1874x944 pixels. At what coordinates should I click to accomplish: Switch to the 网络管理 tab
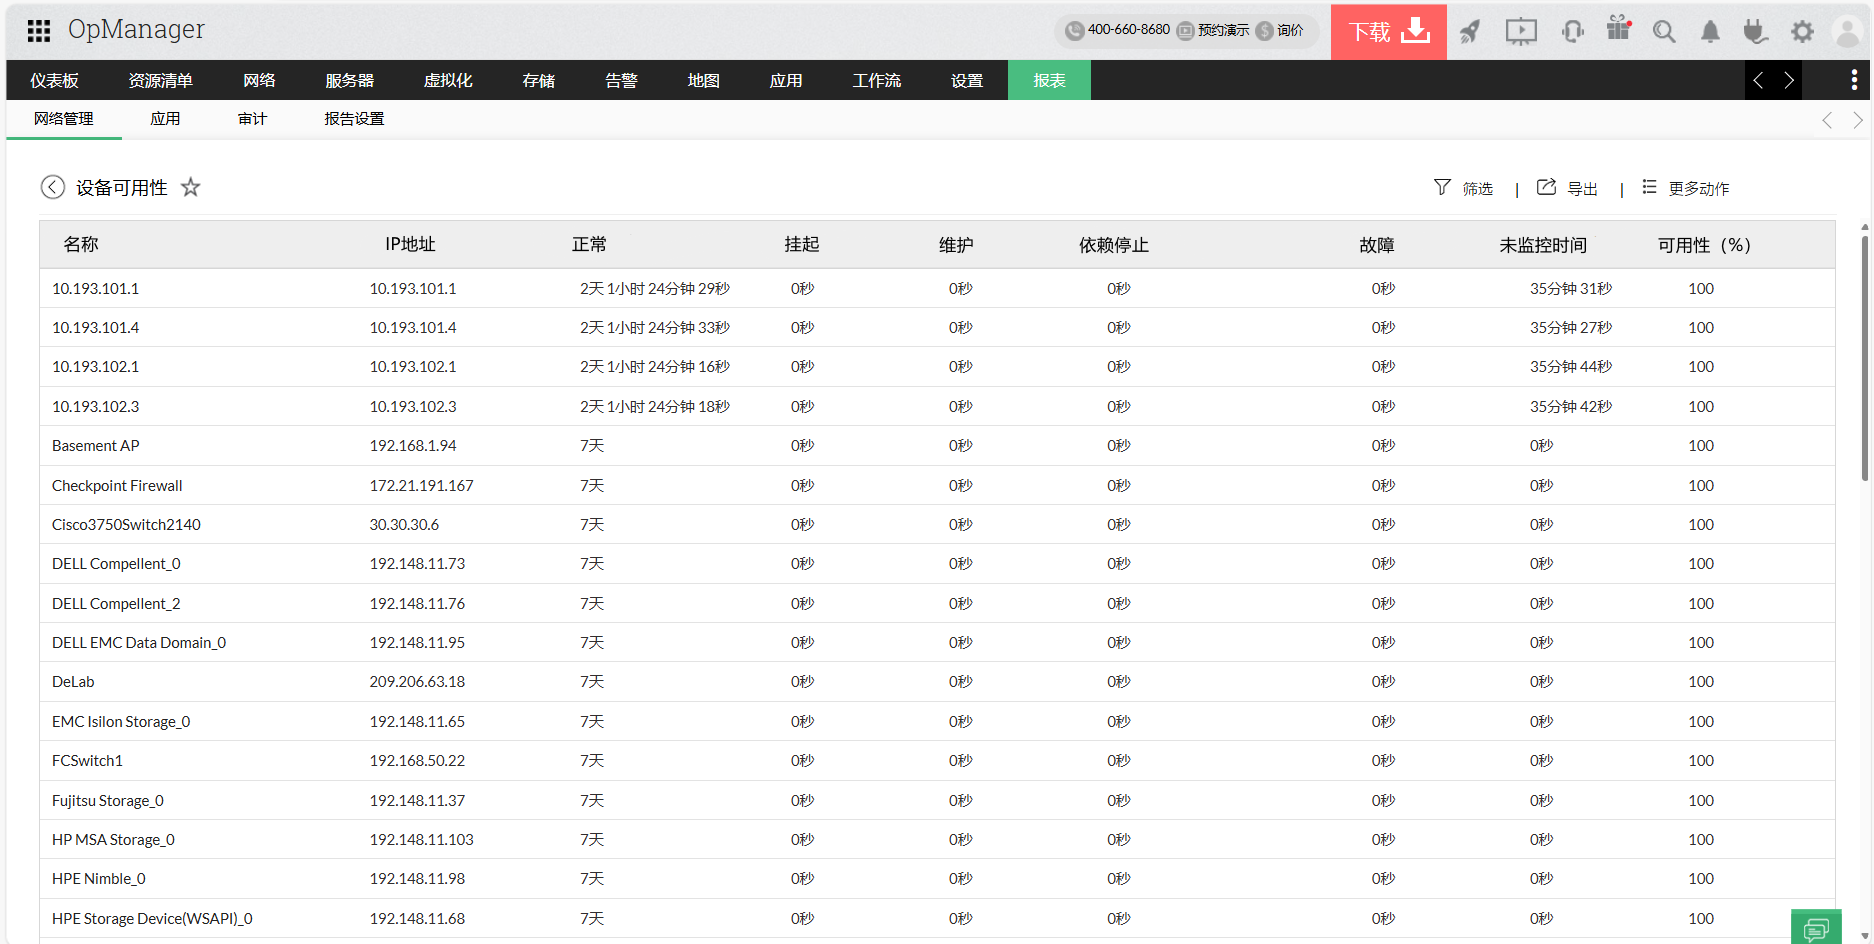(x=64, y=119)
